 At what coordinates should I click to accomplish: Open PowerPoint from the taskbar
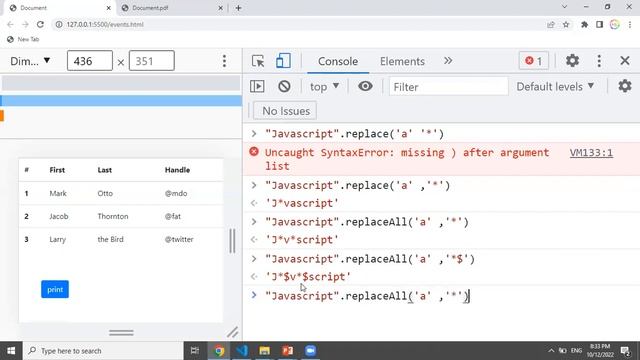point(287,351)
